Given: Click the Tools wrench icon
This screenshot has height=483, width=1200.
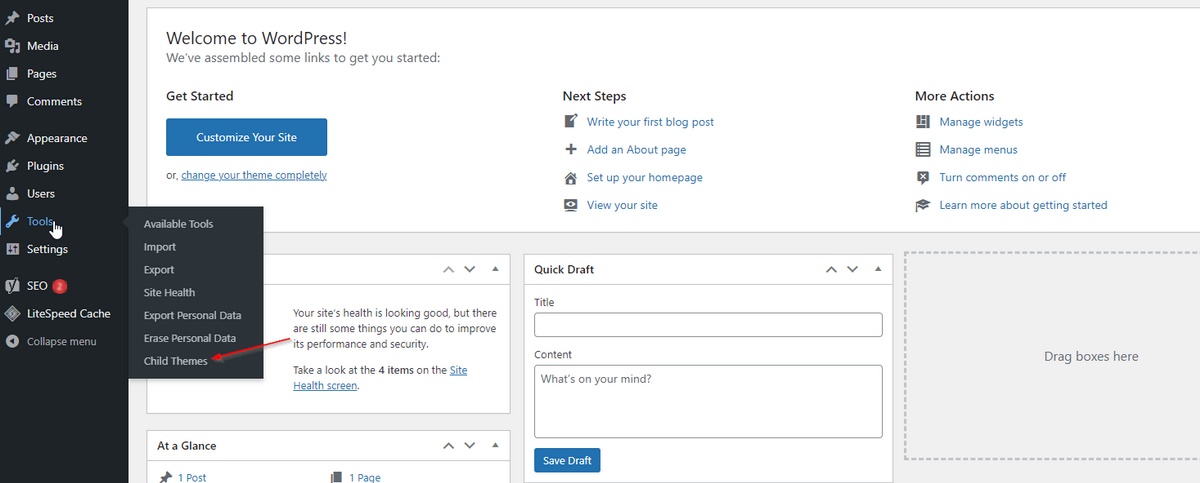Looking at the screenshot, I should click(12, 221).
